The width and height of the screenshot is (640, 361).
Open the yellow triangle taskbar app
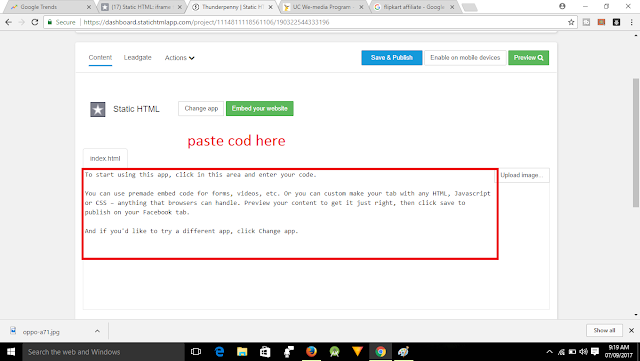pos(358,352)
